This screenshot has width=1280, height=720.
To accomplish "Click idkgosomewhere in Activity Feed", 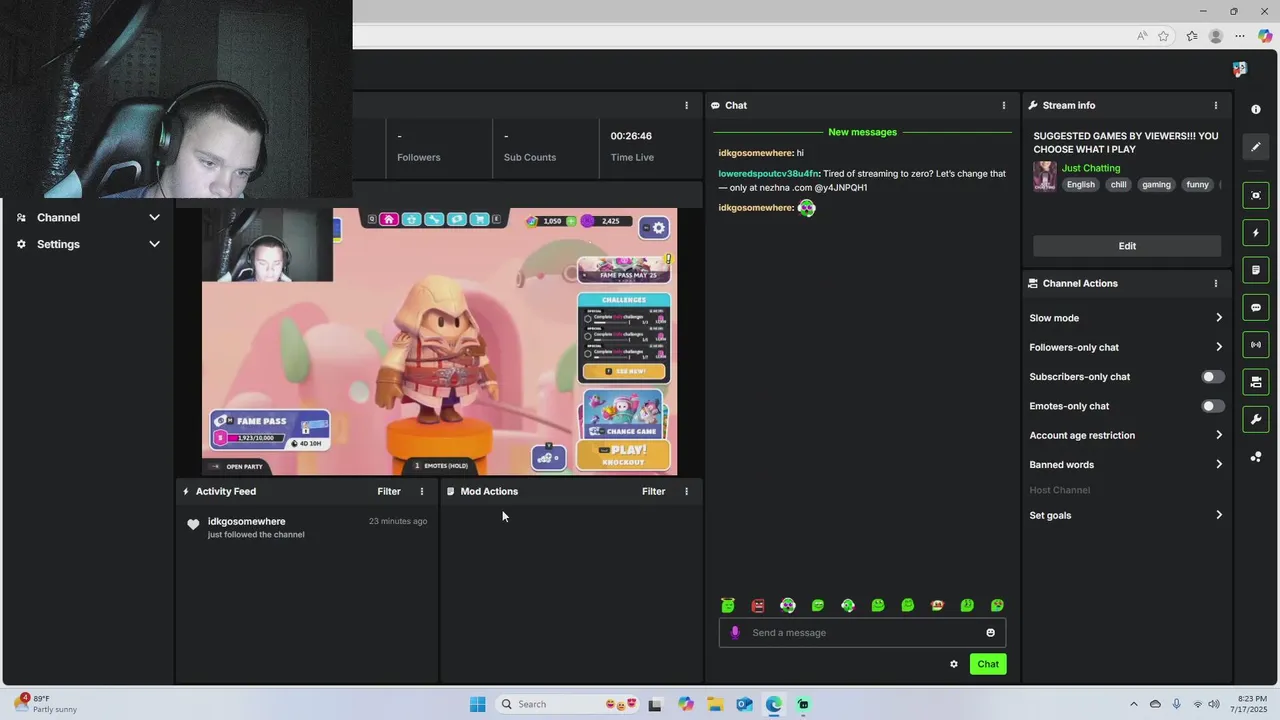I will (x=246, y=521).
